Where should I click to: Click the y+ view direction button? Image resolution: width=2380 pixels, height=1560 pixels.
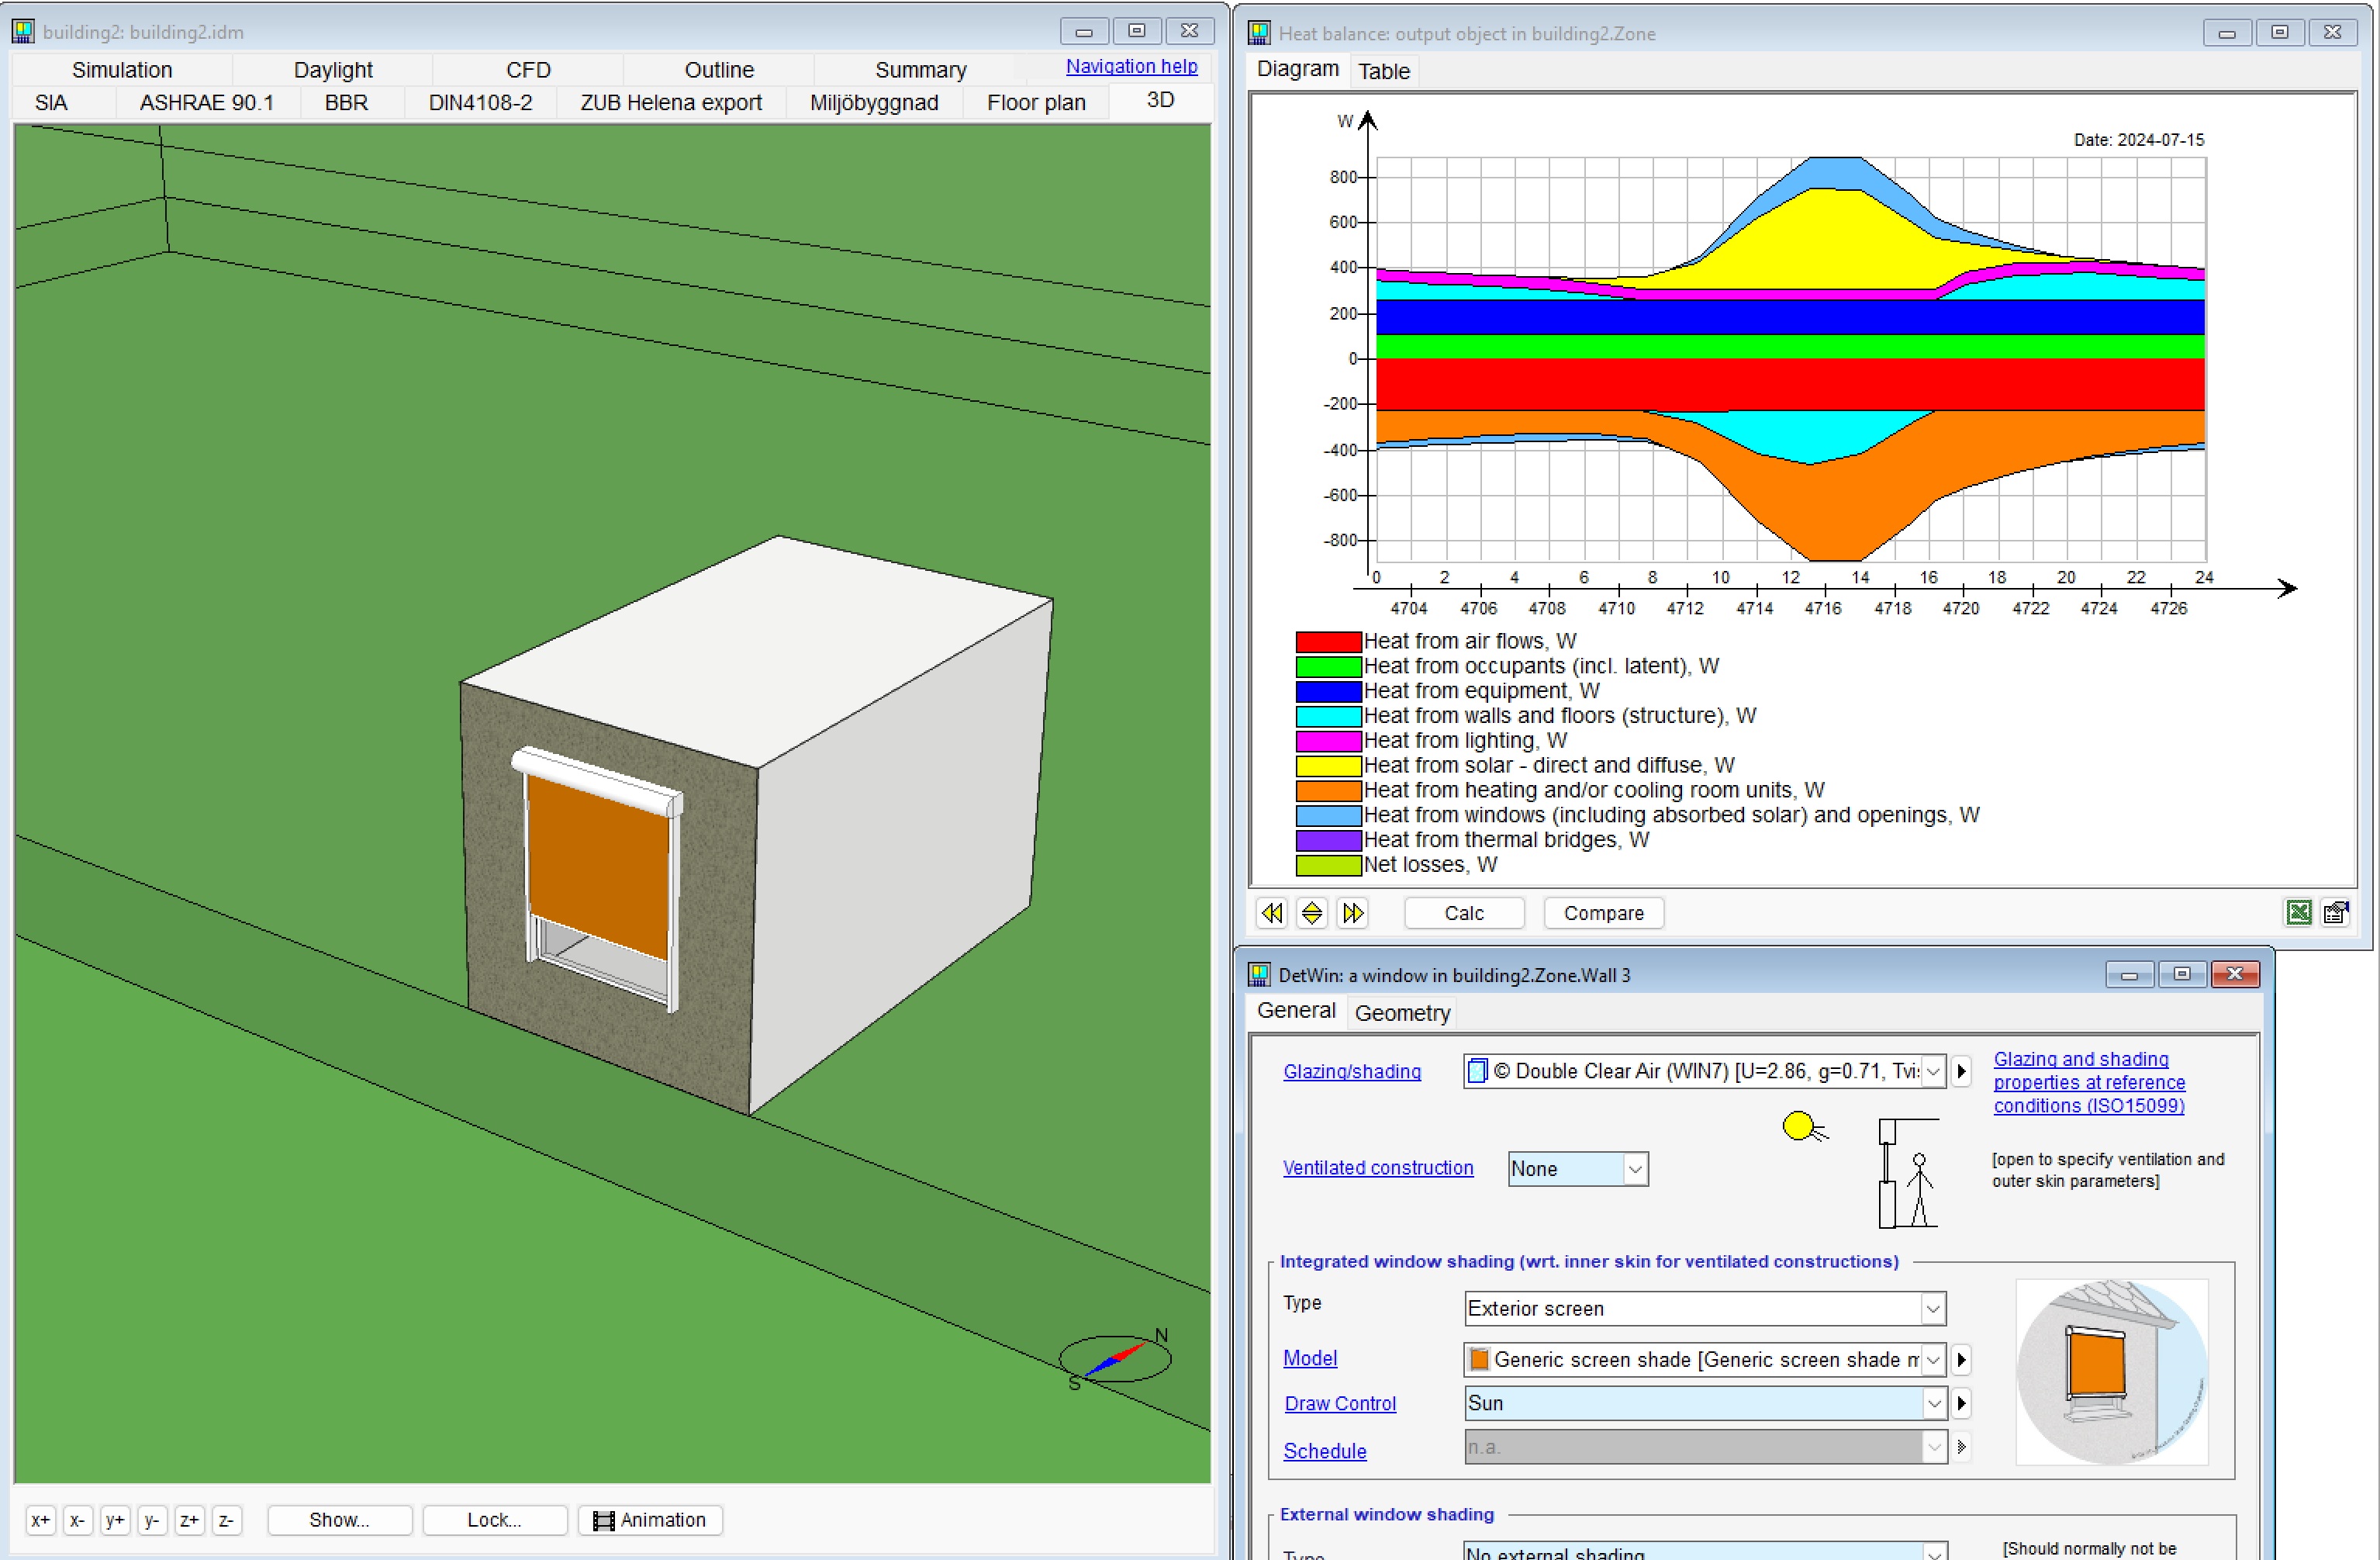tap(114, 1520)
